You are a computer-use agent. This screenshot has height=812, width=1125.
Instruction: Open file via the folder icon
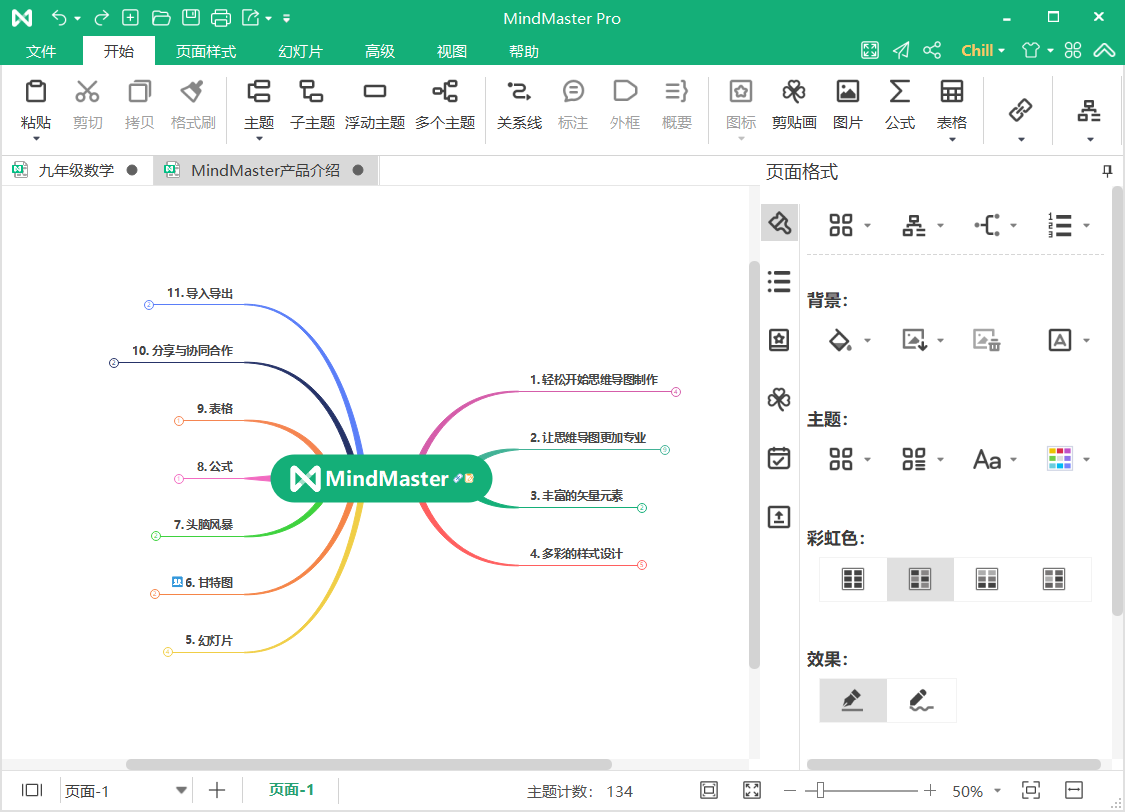point(161,18)
